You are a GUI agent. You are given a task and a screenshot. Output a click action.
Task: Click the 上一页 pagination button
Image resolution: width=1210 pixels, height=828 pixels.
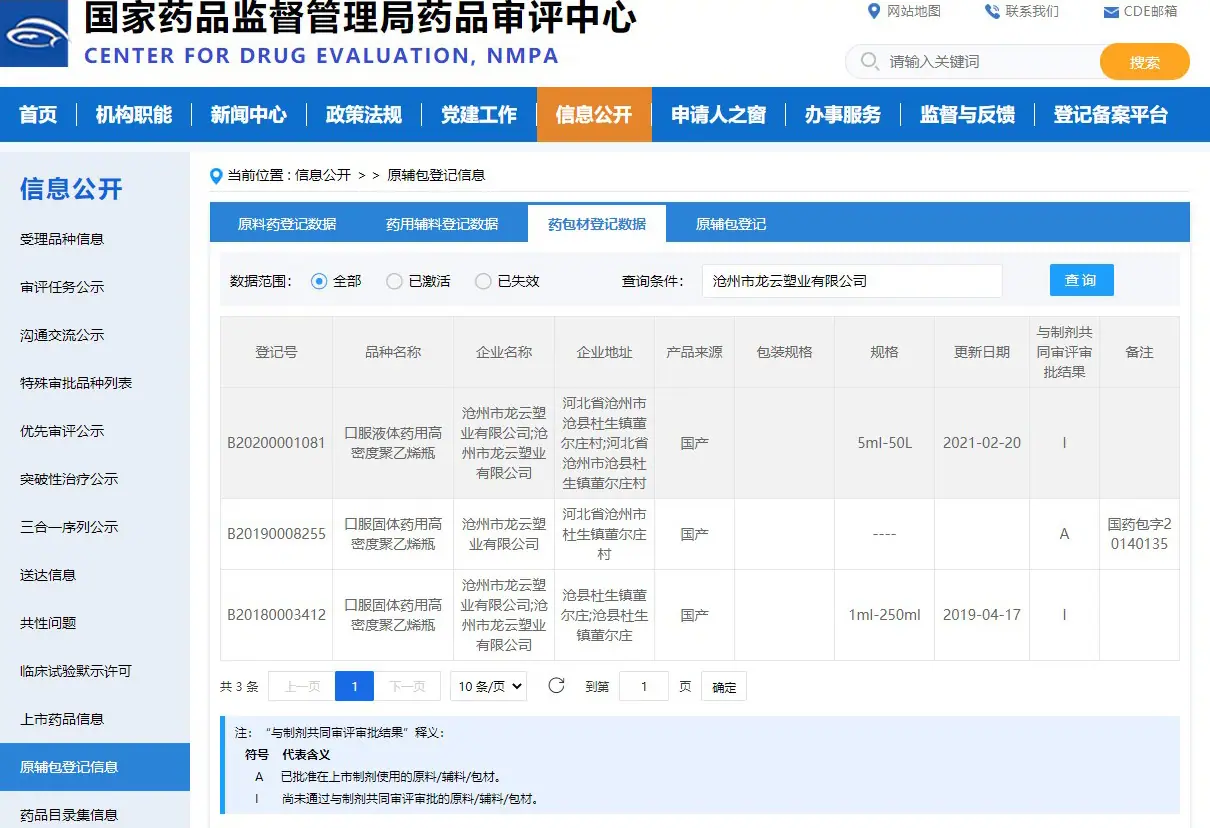click(x=302, y=686)
